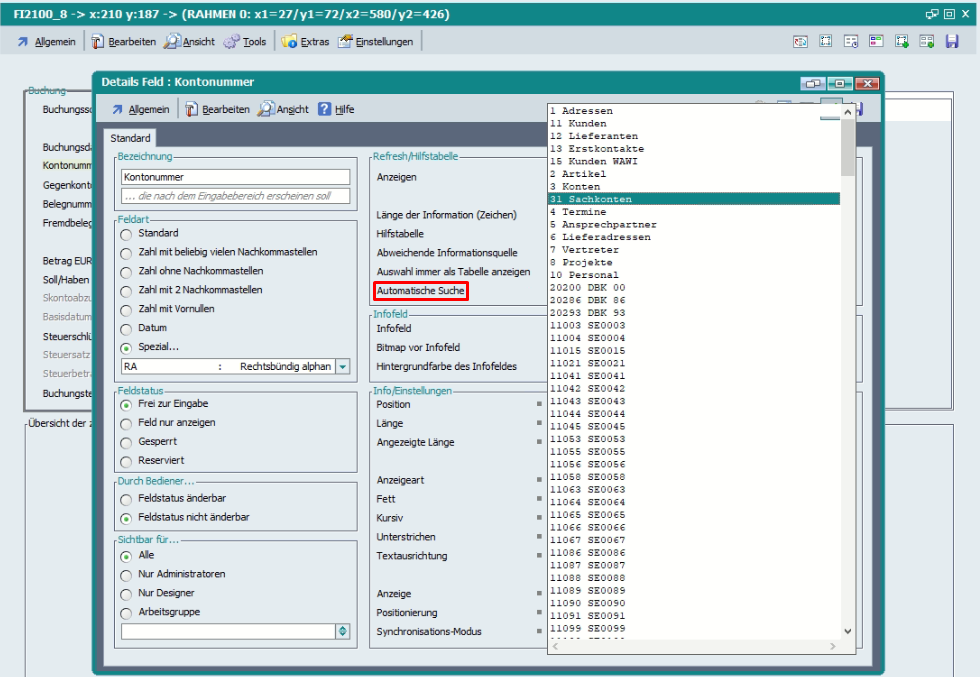Viewport: 980px width, 677px height.
Task: Click the blue save disk icon
Action: coord(951,42)
